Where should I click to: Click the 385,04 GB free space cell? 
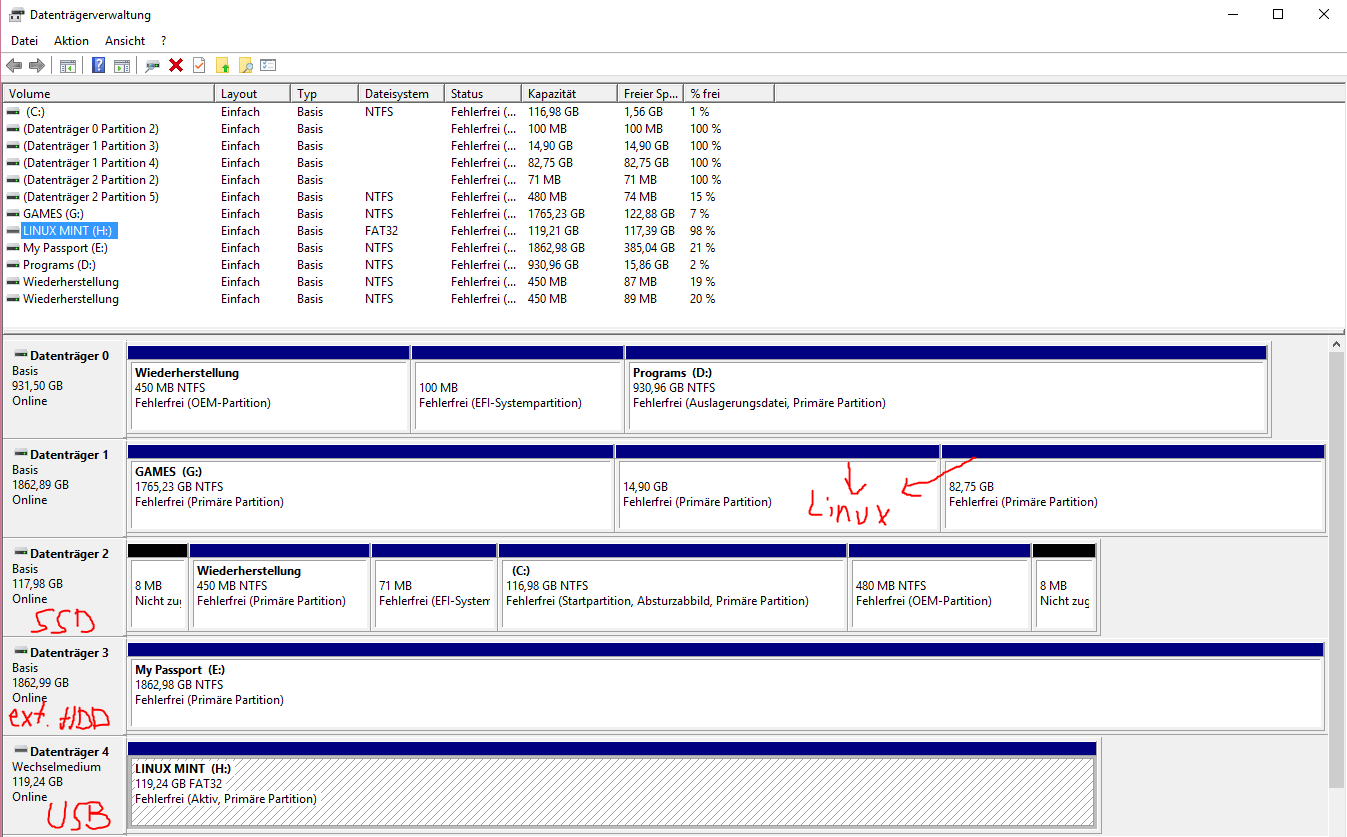[x=649, y=248]
